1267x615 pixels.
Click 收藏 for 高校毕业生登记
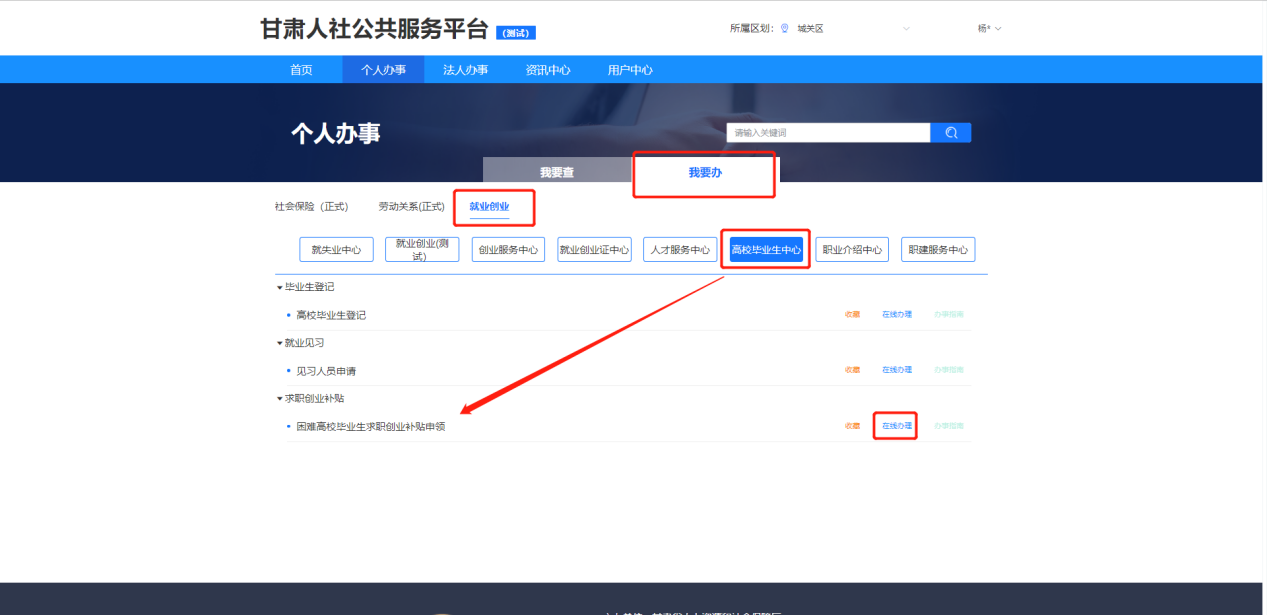(852, 315)
